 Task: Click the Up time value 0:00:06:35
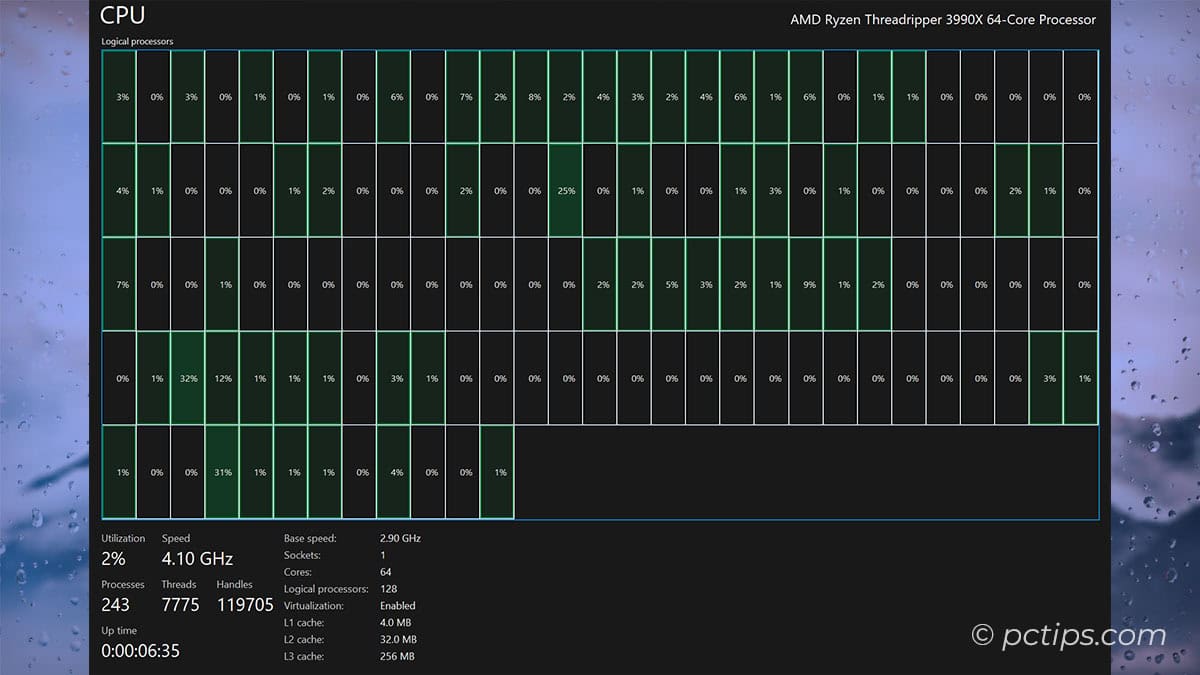pos(140,651)
